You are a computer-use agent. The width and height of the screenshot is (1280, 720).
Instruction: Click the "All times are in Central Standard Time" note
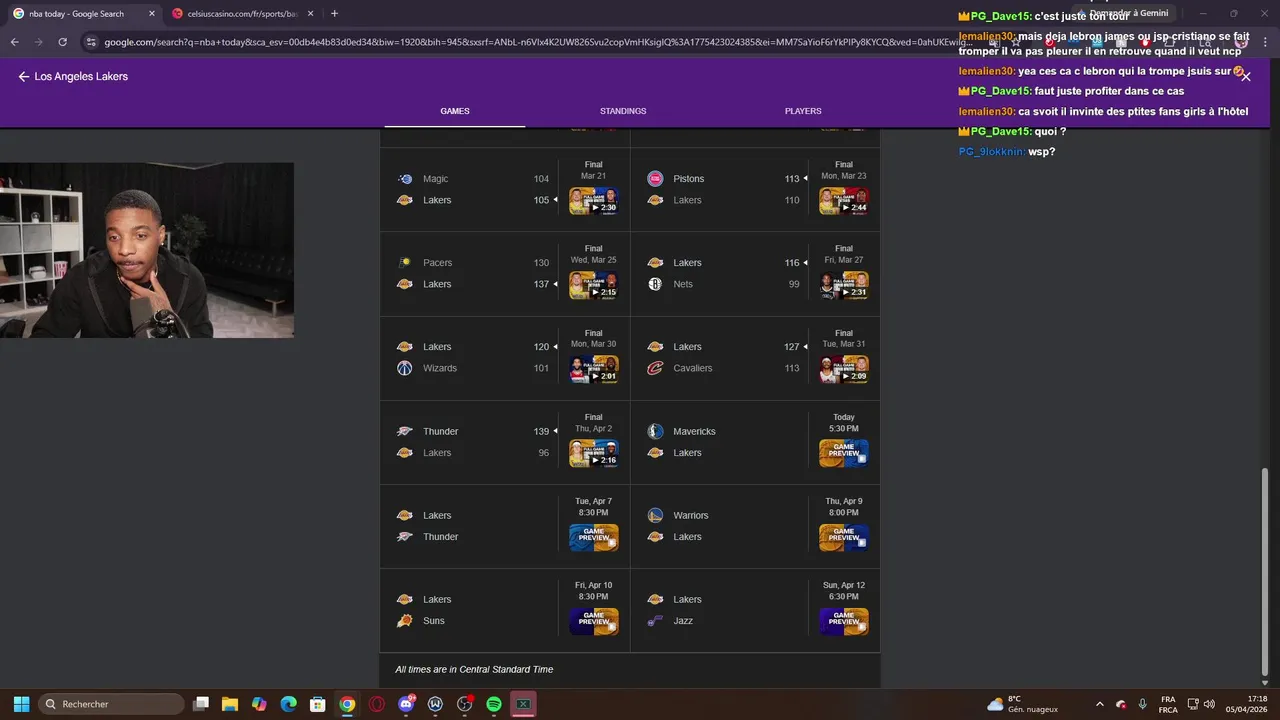[x=474, y=669]
